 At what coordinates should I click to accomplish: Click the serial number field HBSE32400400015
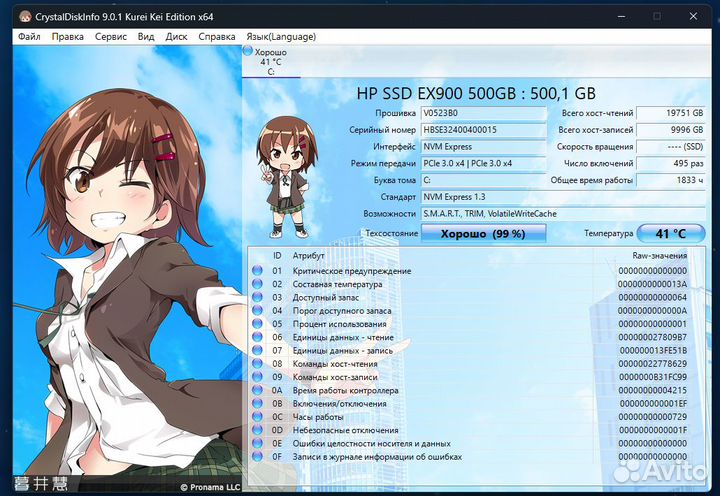(484, 130)
